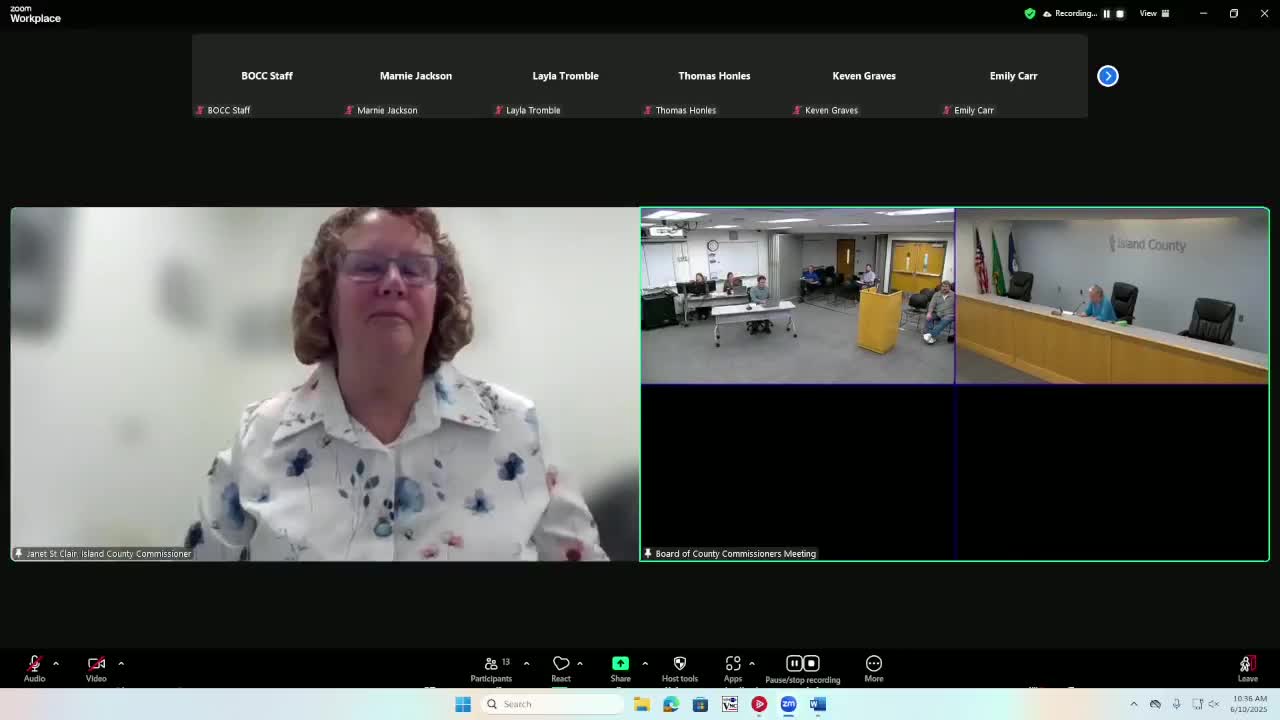
Task: Select the Emily Carr participant tile
Action: click(1013, 76)
